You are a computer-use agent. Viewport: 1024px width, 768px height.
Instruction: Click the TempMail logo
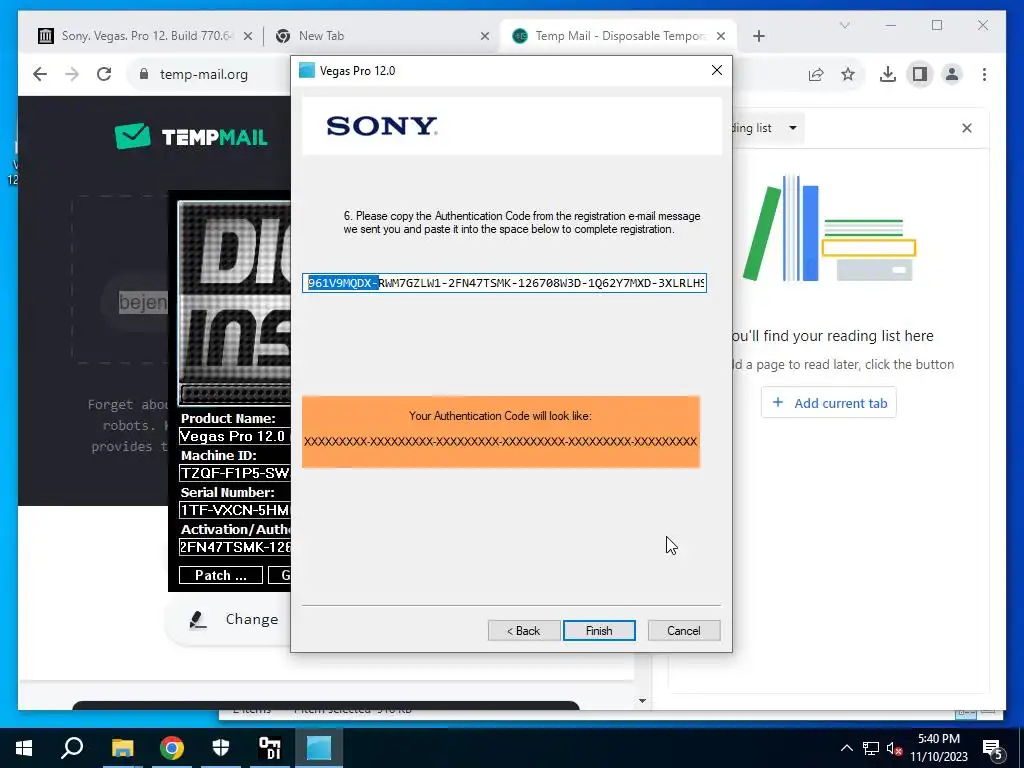point(191,136)
